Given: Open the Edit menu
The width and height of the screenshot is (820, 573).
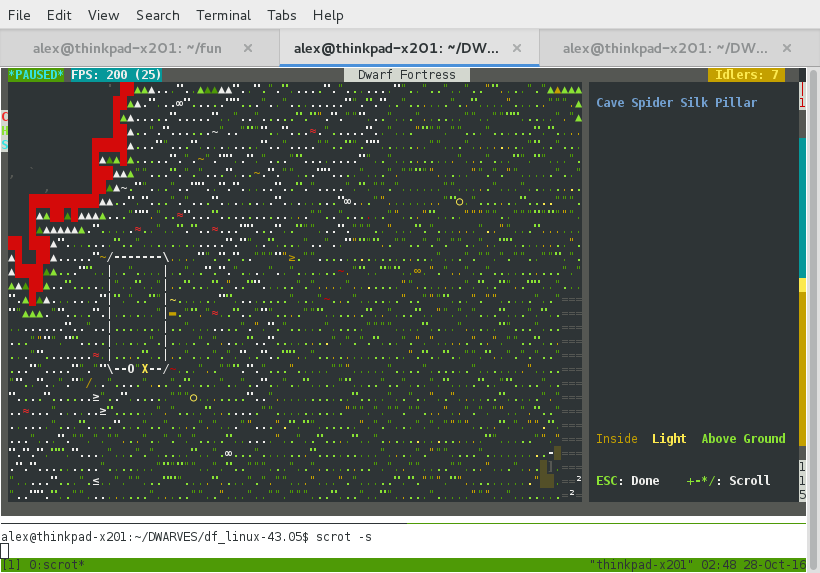Looking at the screenshot, I should [59, 15].
